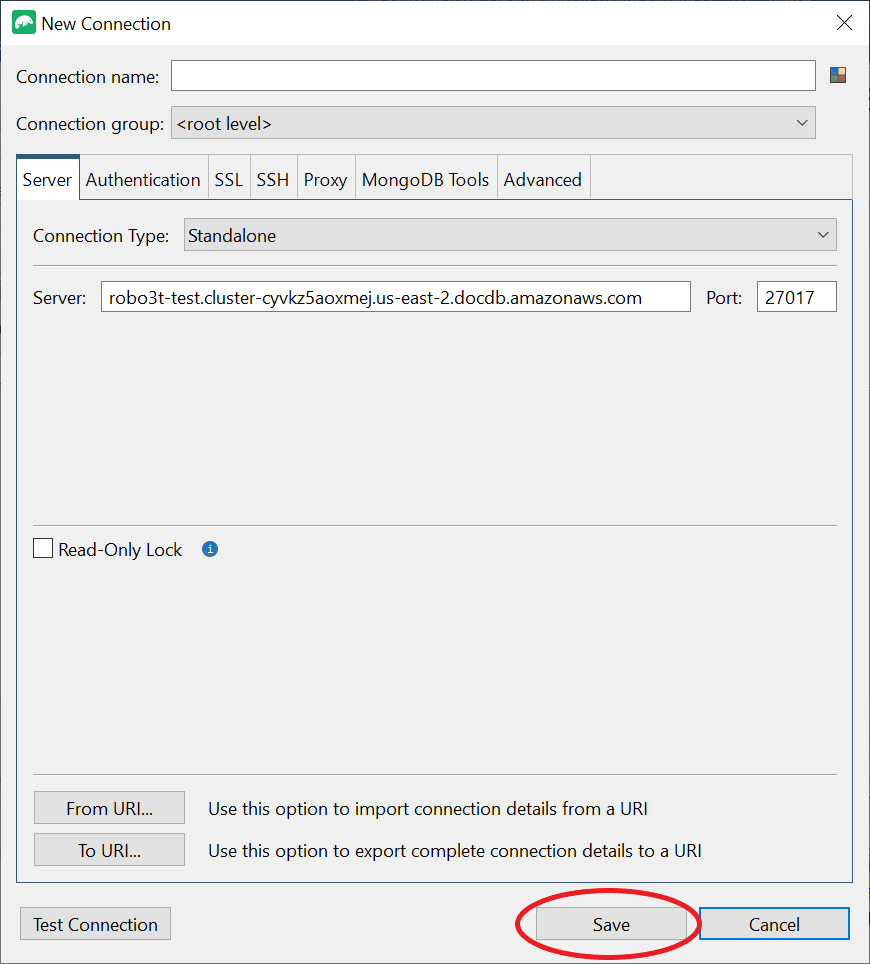Run Test Connection

pyautogui.click(x=95, y=923)
